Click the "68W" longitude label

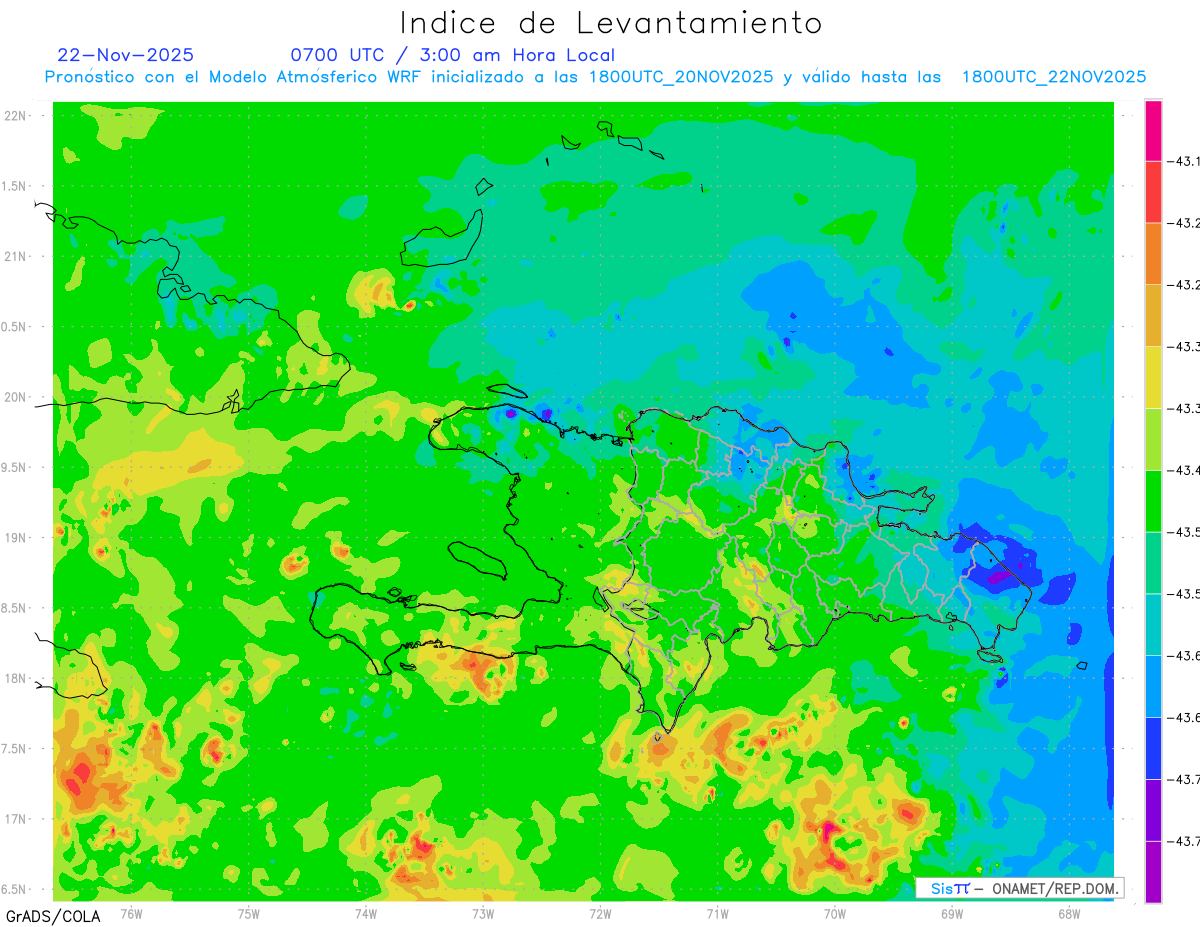pyautogui.click(x=1068, y=913)
